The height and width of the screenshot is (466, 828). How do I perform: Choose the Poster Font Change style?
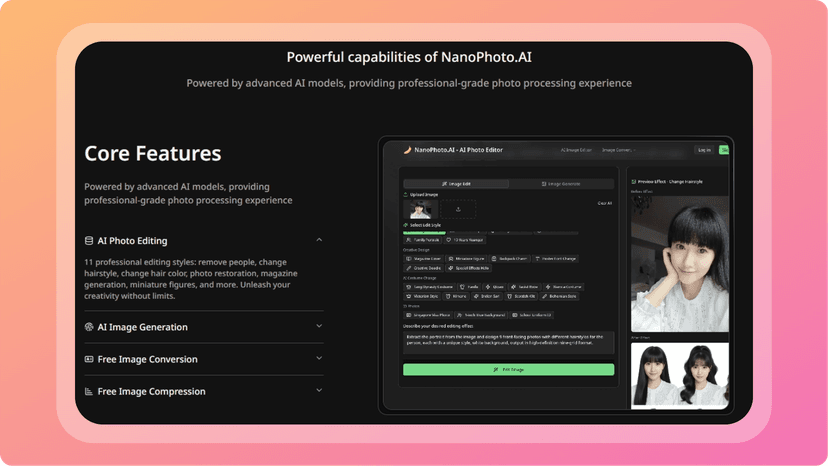556,259
